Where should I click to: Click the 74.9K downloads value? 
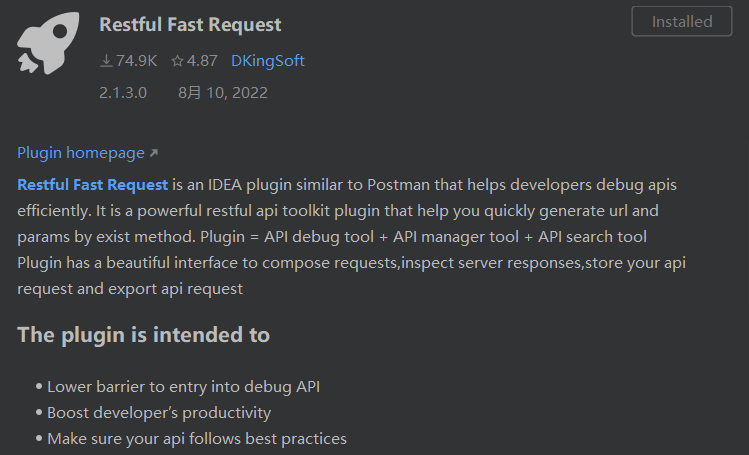(136, 61)
